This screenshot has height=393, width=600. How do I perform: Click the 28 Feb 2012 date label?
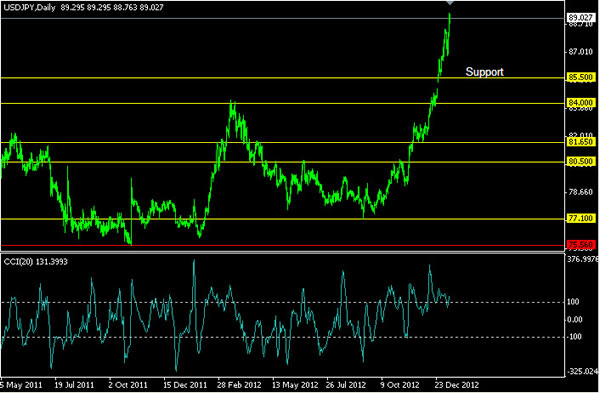click(240, 385)
